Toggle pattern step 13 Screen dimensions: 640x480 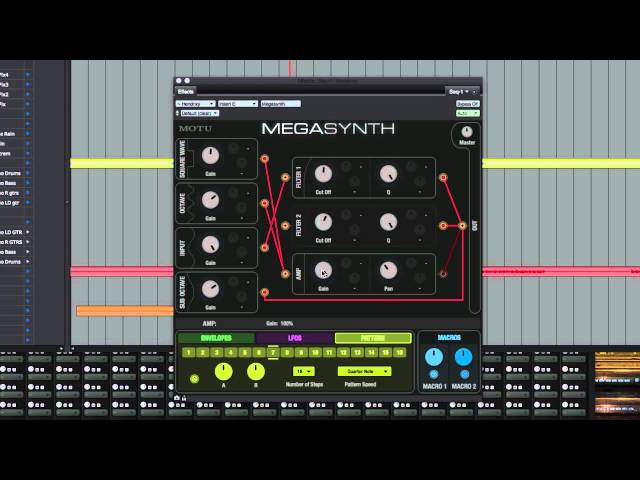(358, 352)
